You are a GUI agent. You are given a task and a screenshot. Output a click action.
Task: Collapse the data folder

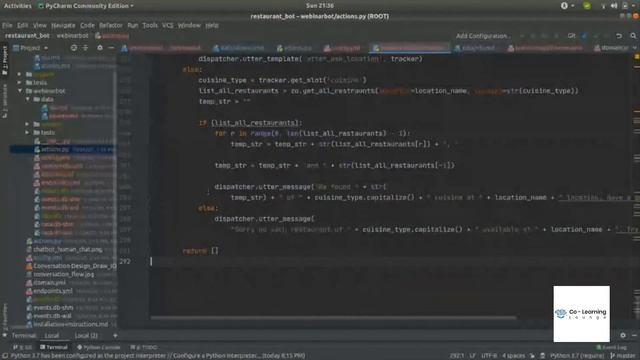[27, 99]
